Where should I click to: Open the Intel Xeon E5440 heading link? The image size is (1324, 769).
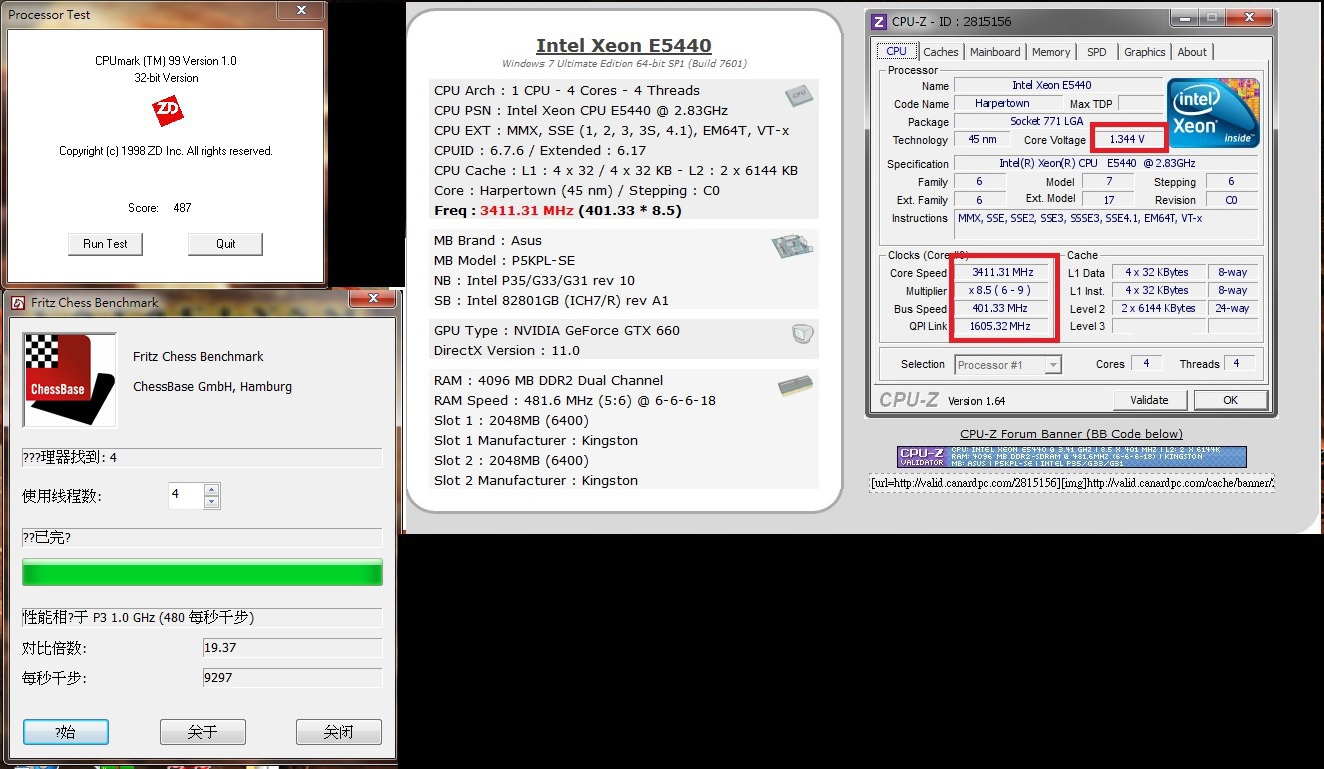(x=624, y=45)
